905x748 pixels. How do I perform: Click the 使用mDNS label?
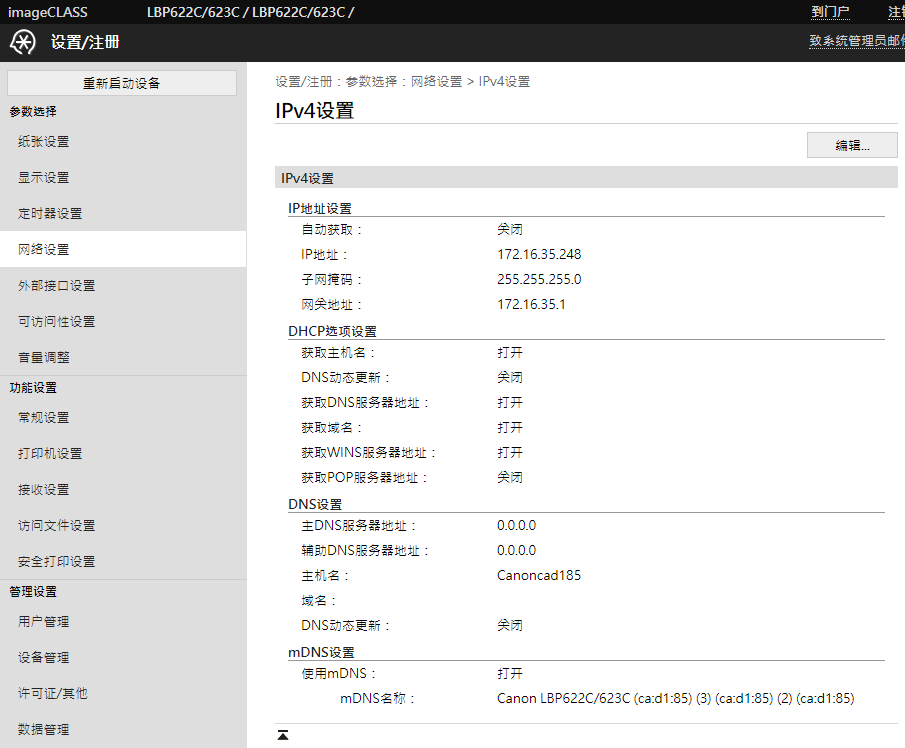(x=338, y=674)
